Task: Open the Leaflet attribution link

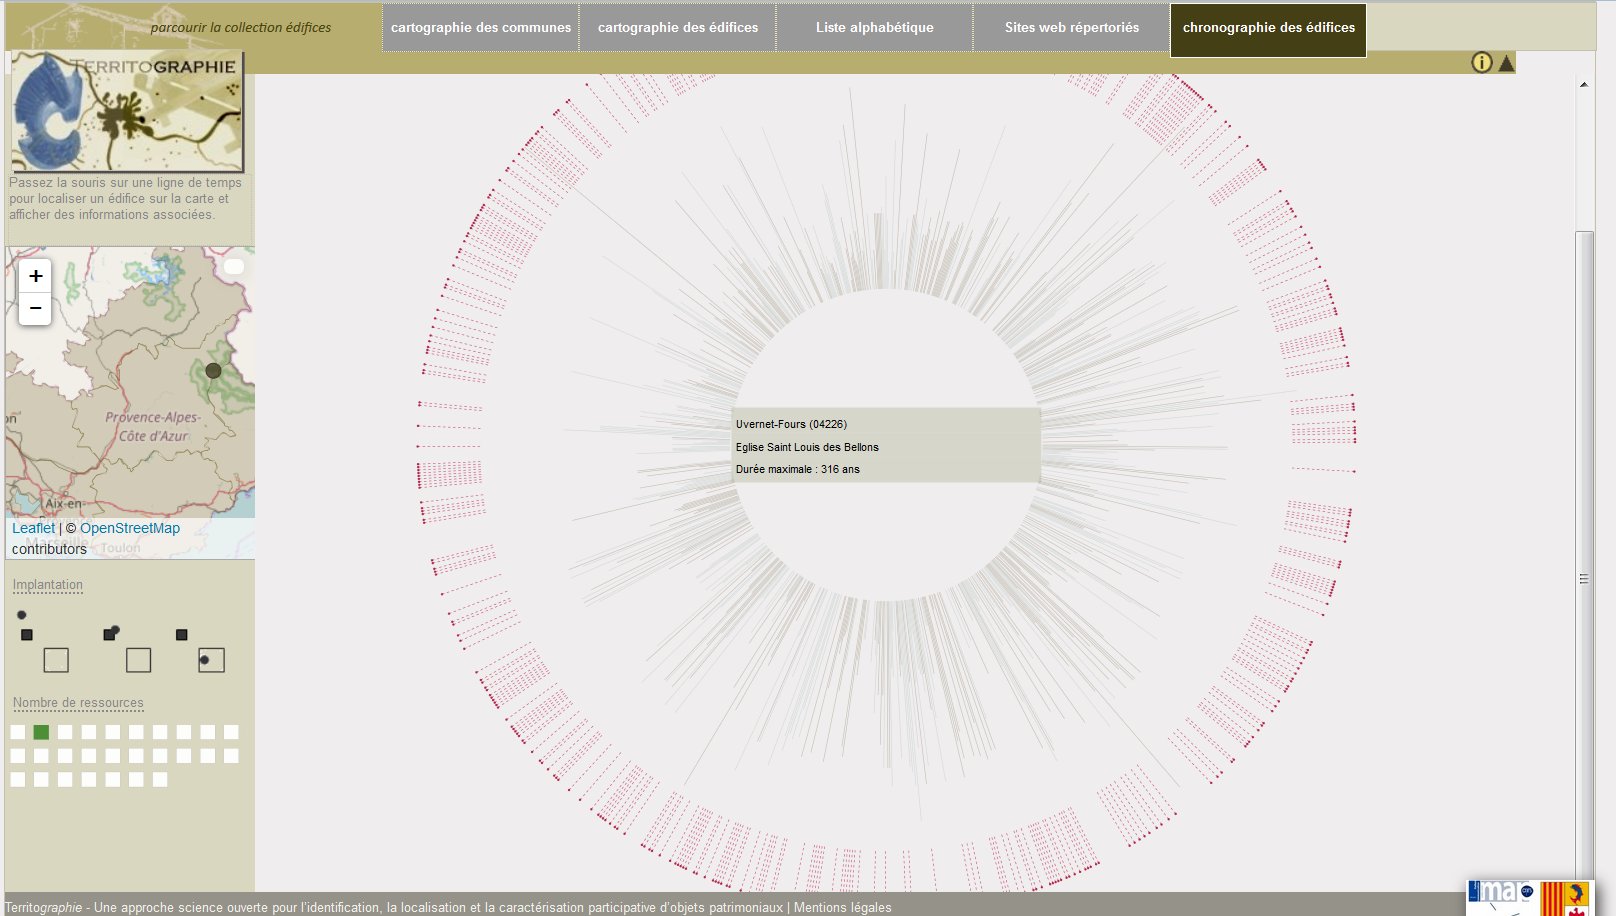Action: pyautogui.click(x=33, y=528)
